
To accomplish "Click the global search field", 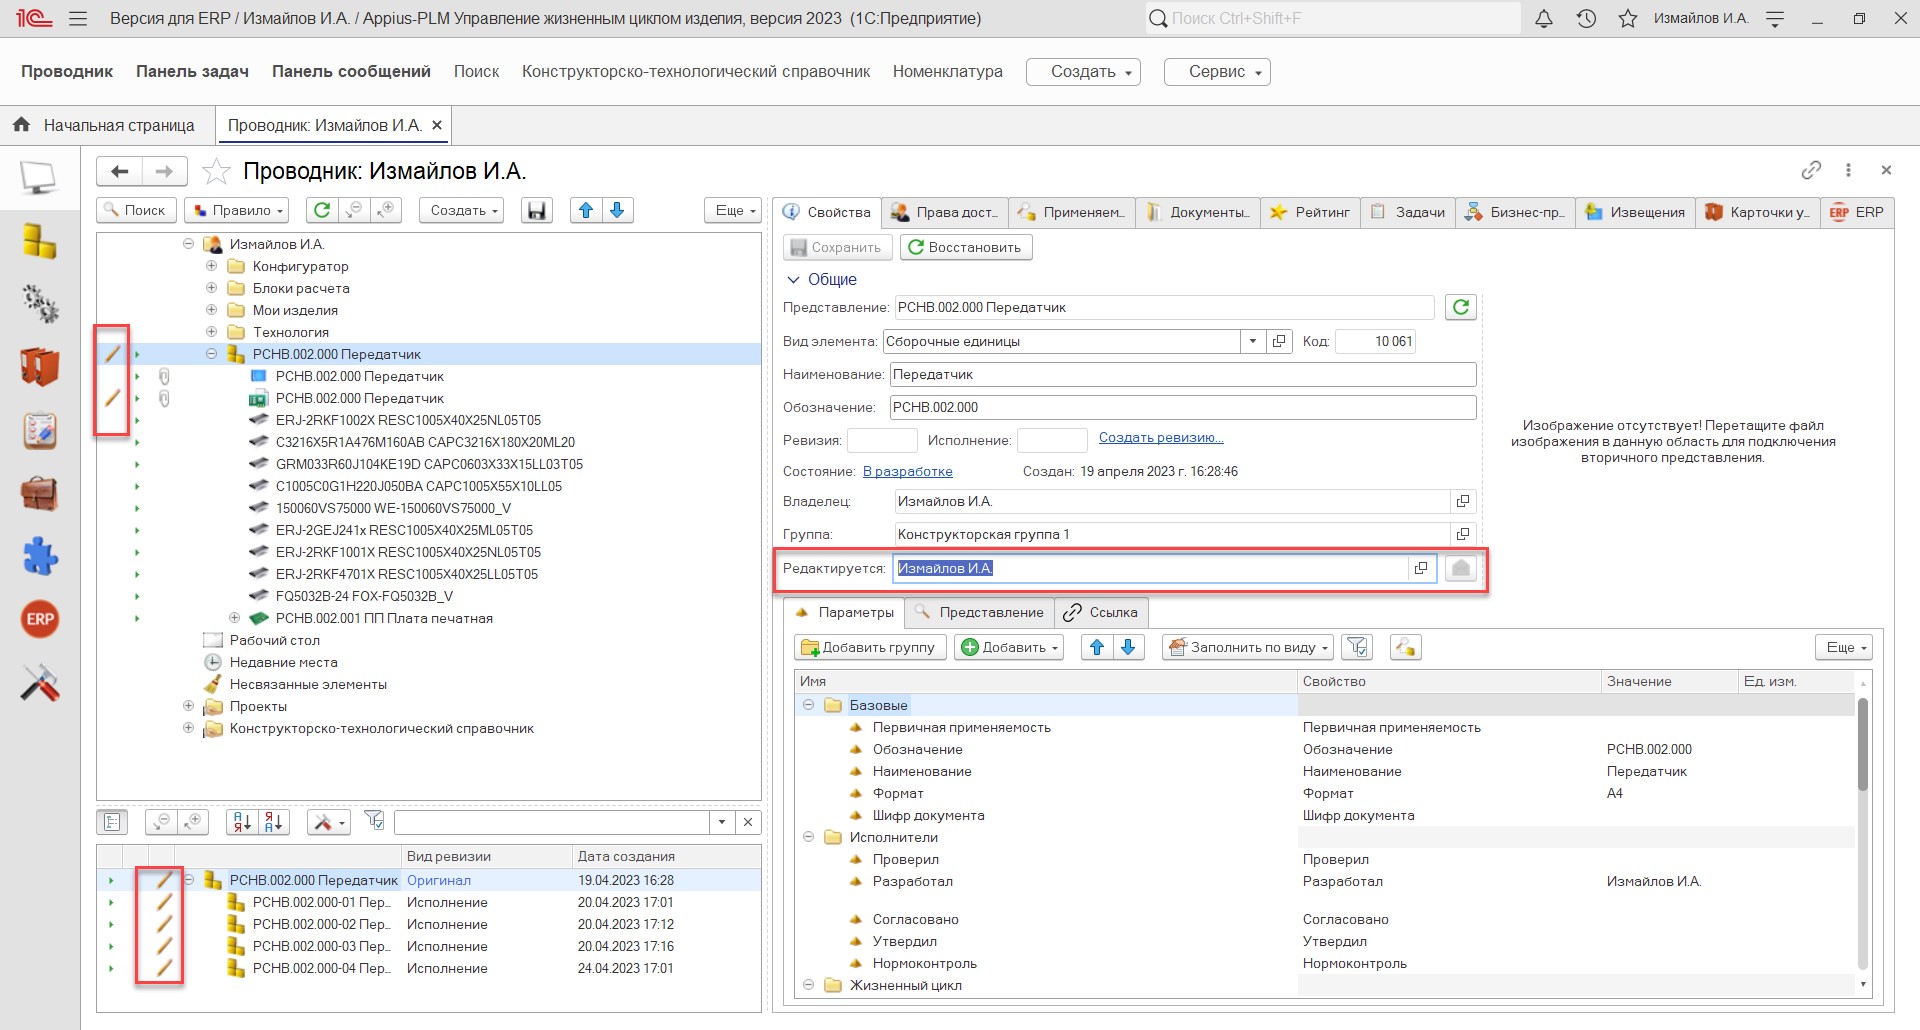I will pyautogui.click(x=1332, y=18).
